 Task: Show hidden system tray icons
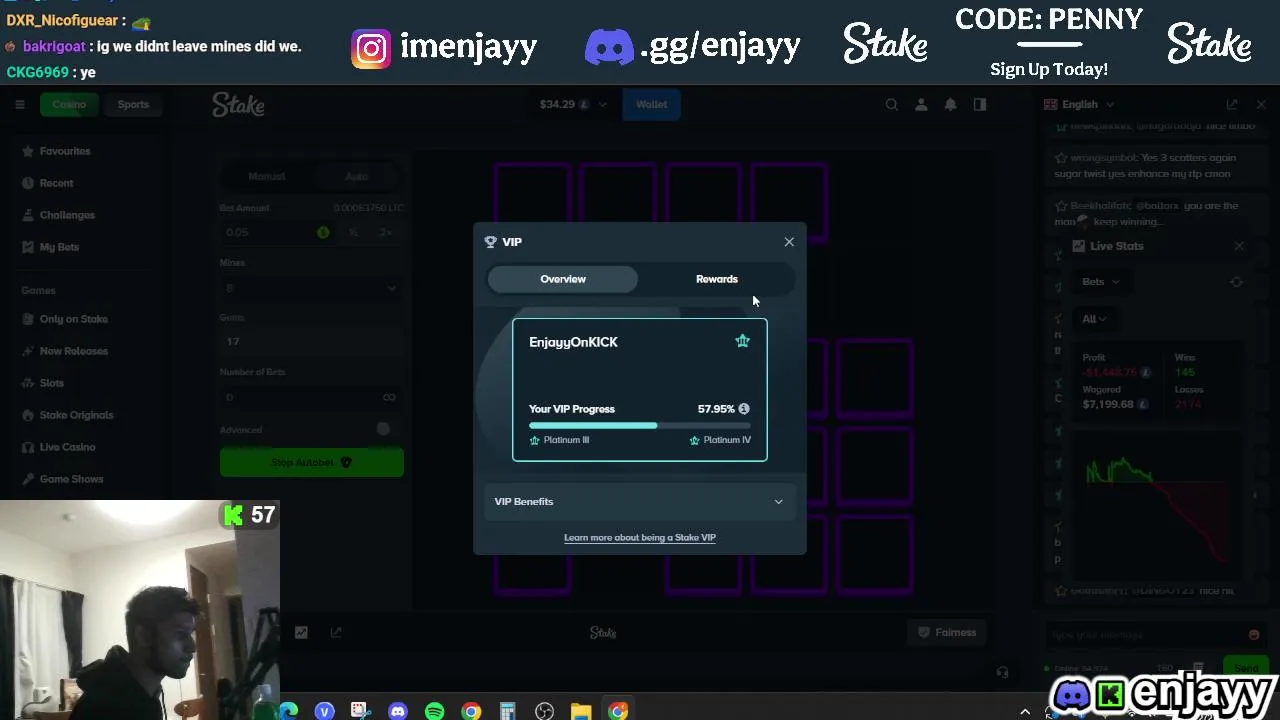[x=1025, y=711]
